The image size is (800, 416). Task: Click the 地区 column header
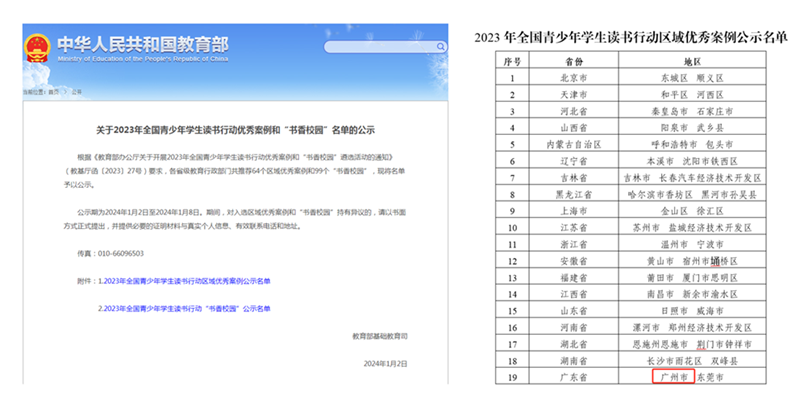tap(692, 62)
